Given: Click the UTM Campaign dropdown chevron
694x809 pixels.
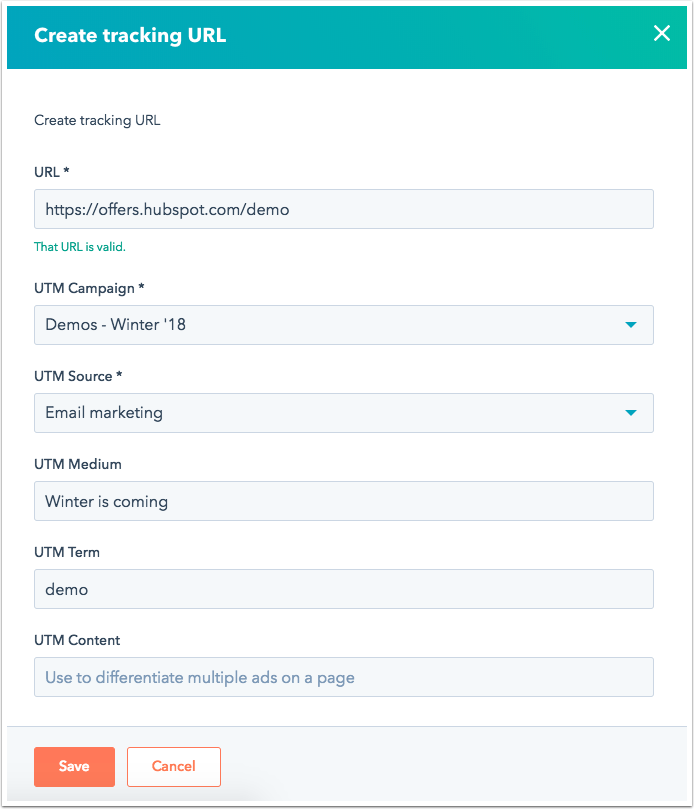Looking at the screenshot, I should coord(632,324).
